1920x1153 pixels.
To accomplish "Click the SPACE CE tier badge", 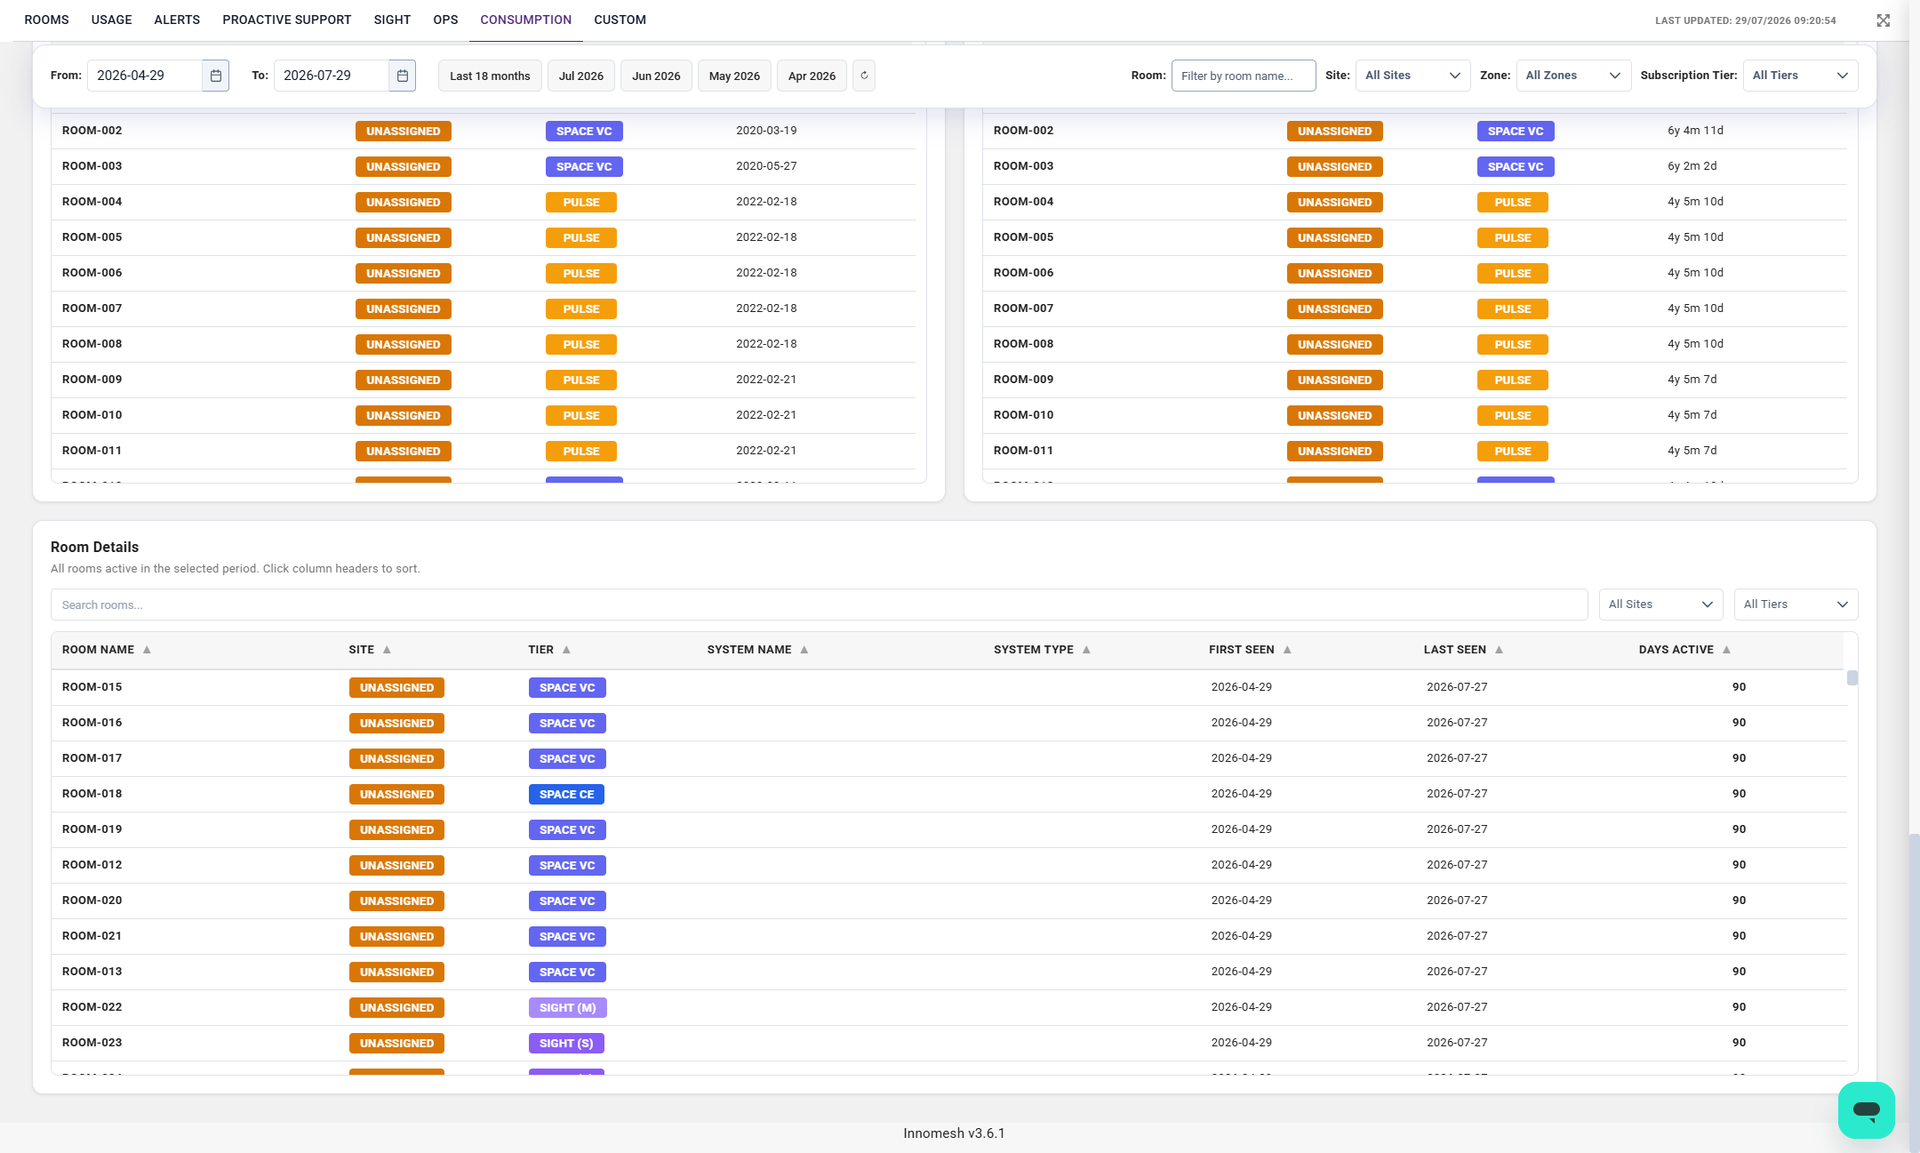I will coord(566,795).
